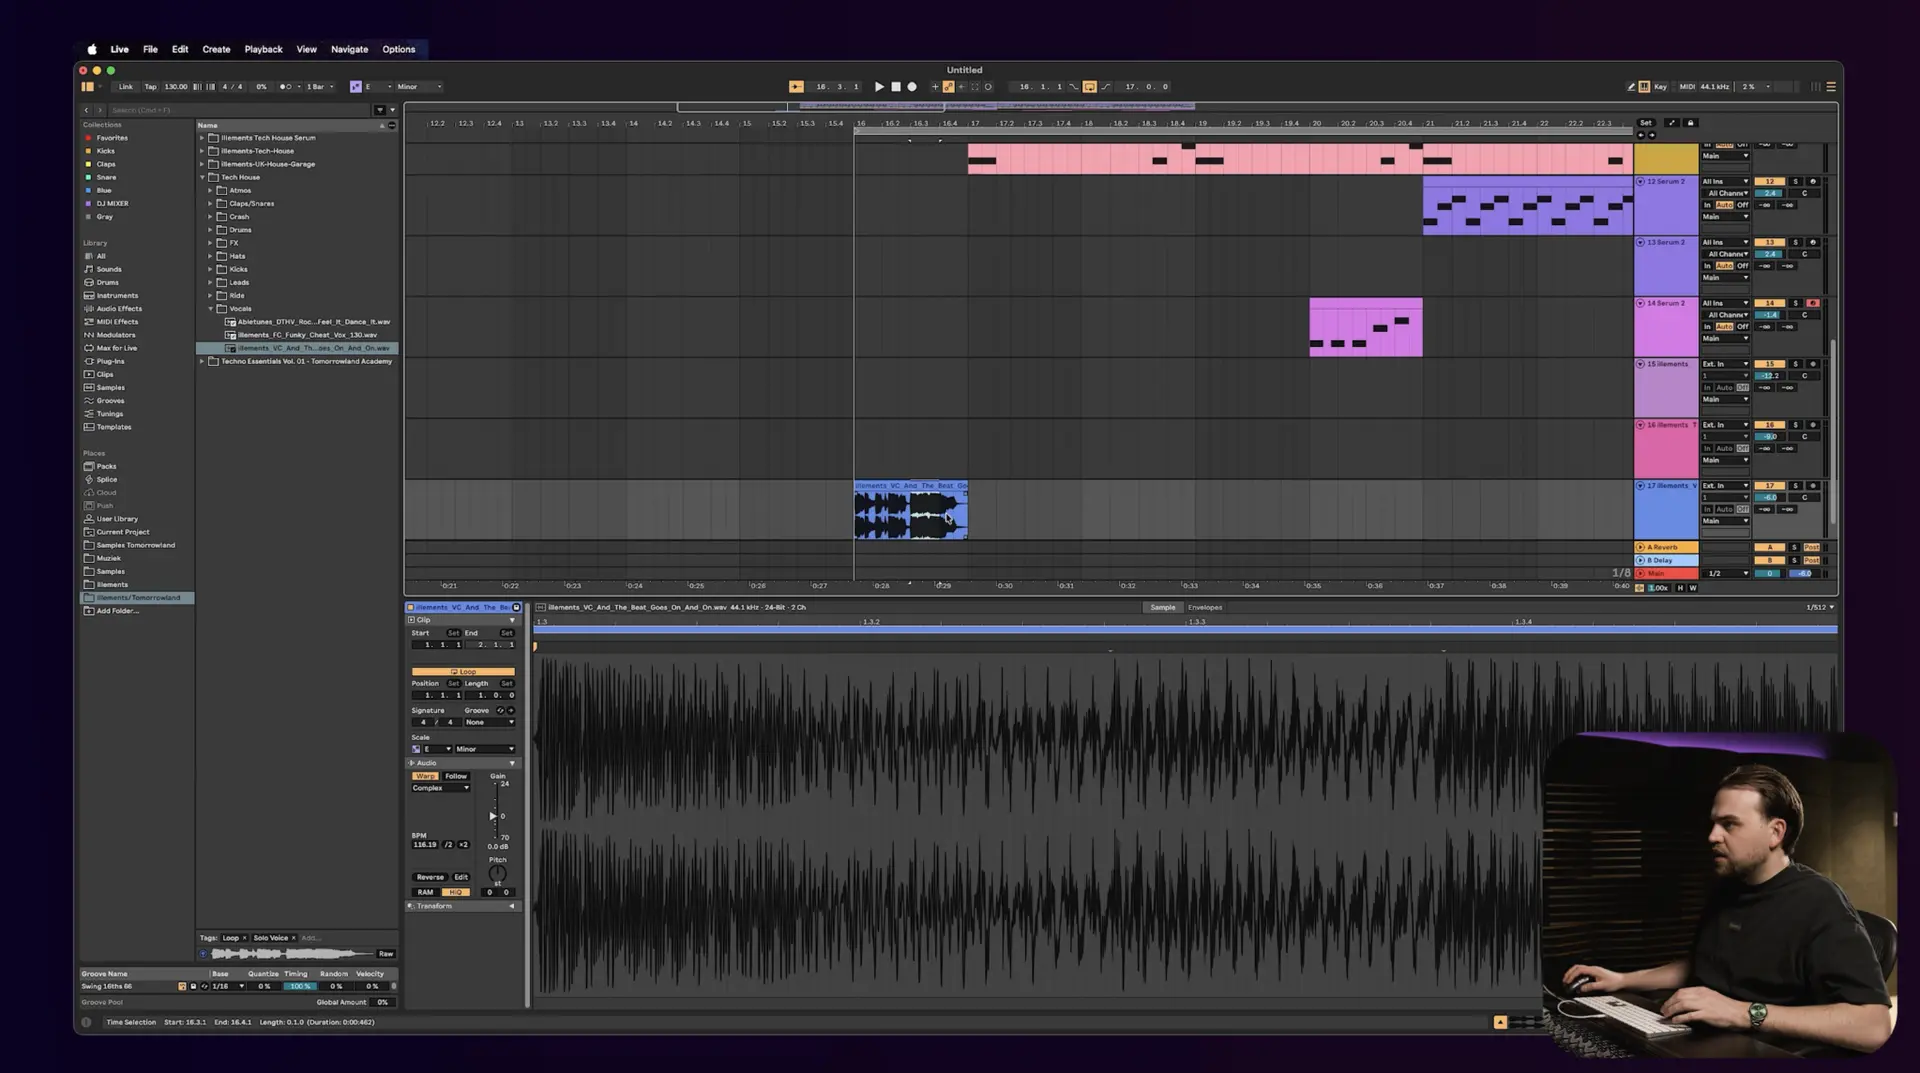1920x1073 pixels.
Task: Open the Create menu
Action: coord(216,49)
